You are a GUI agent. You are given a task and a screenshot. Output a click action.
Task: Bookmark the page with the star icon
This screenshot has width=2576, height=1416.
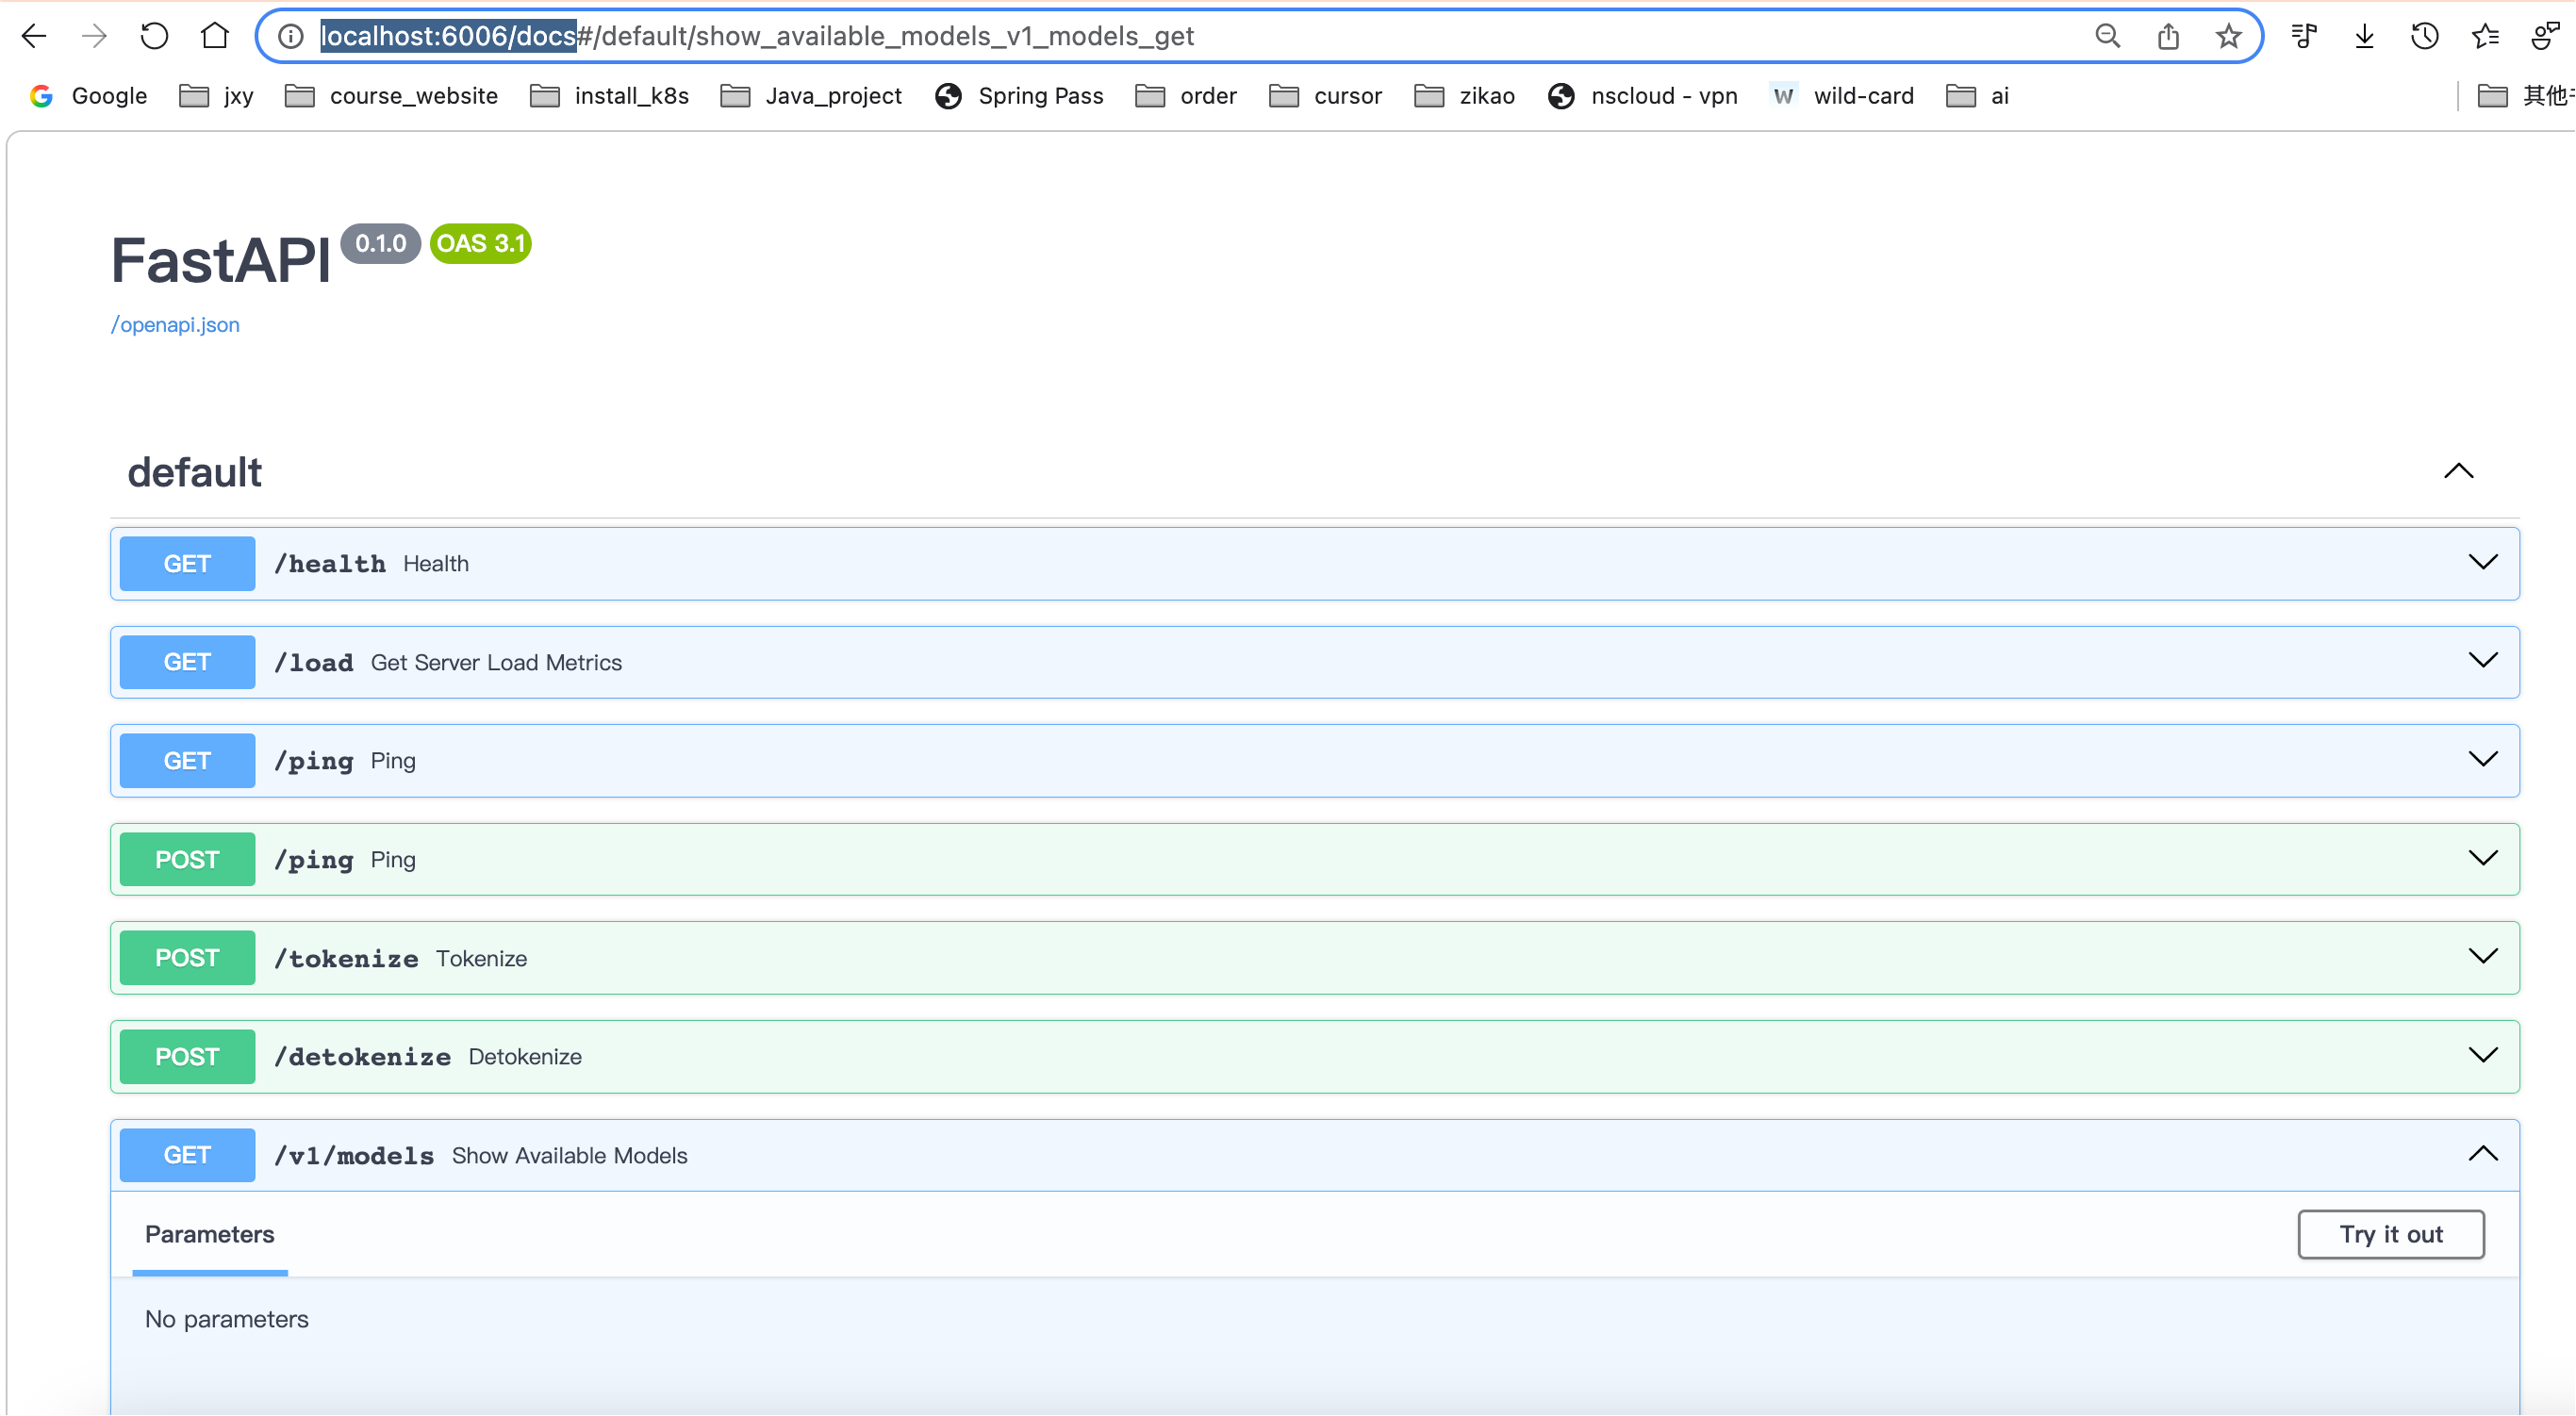(x=2229, y=36)
